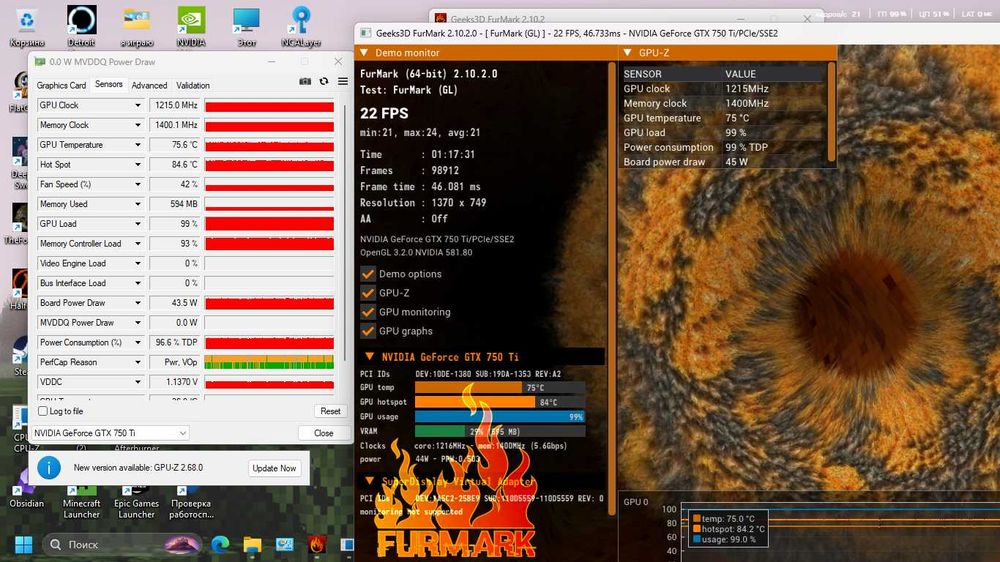Click the 1.1370 V VDDC value
Viewport: 1000px width, 562px height.
click(x=175, y=382)
